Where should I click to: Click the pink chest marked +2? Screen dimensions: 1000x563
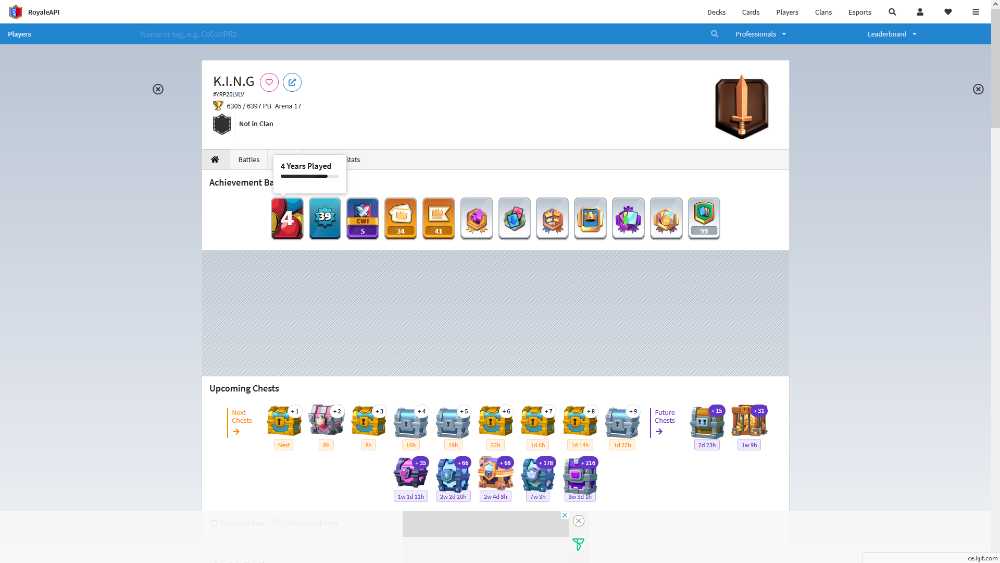(x=326, y=421)
